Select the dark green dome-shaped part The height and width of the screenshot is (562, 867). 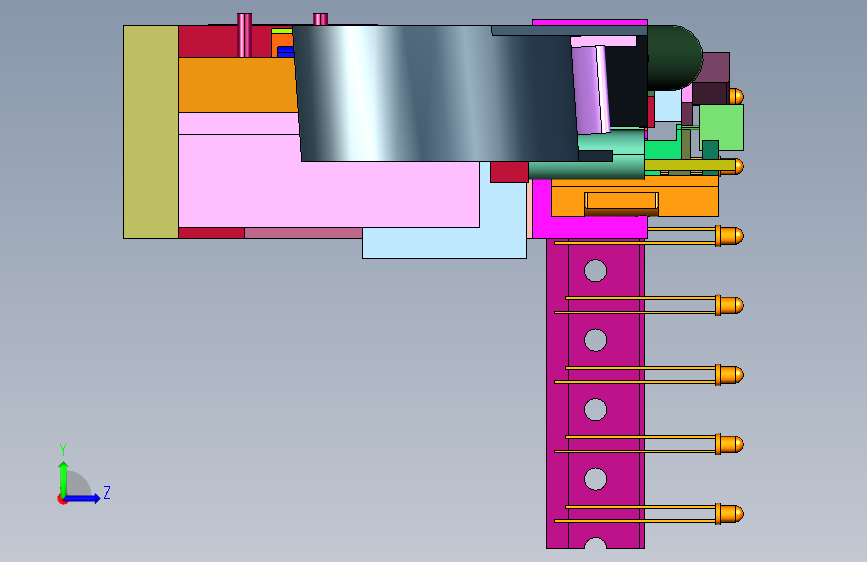(675, 58)
